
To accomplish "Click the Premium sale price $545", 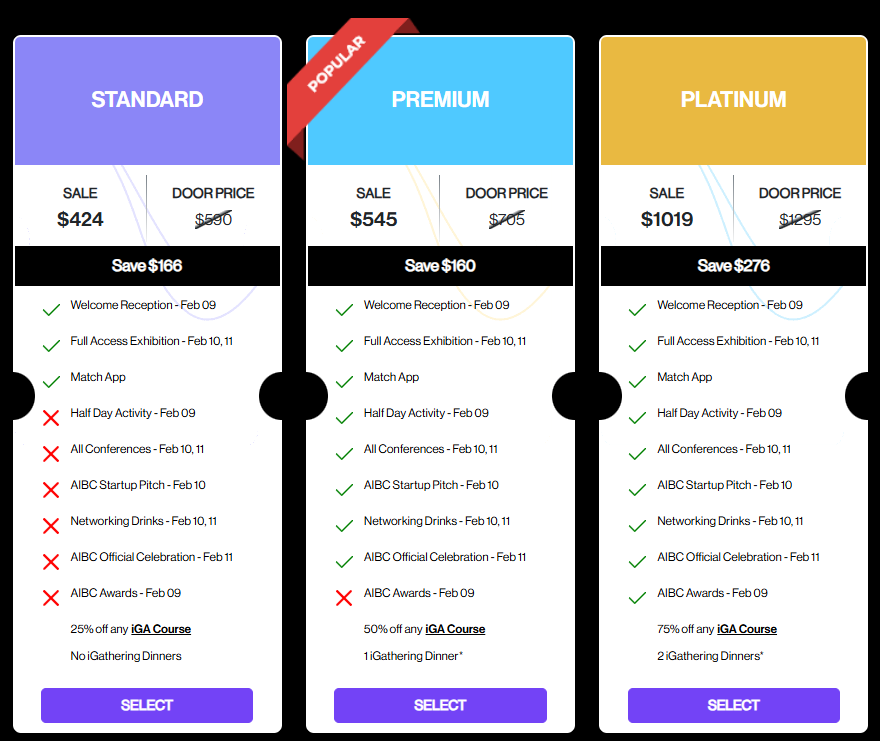I will pyautogui.click(x=373, y=219).
